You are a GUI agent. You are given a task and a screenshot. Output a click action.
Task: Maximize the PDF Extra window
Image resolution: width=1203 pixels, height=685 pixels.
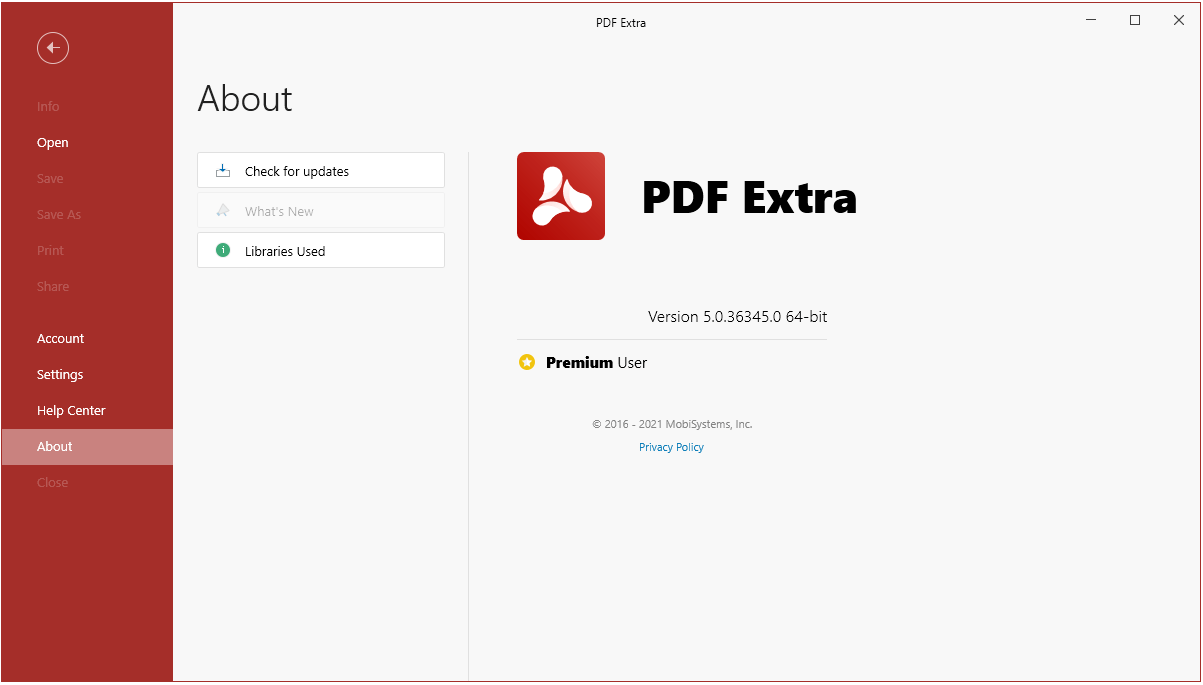(x=1135, y=20)
